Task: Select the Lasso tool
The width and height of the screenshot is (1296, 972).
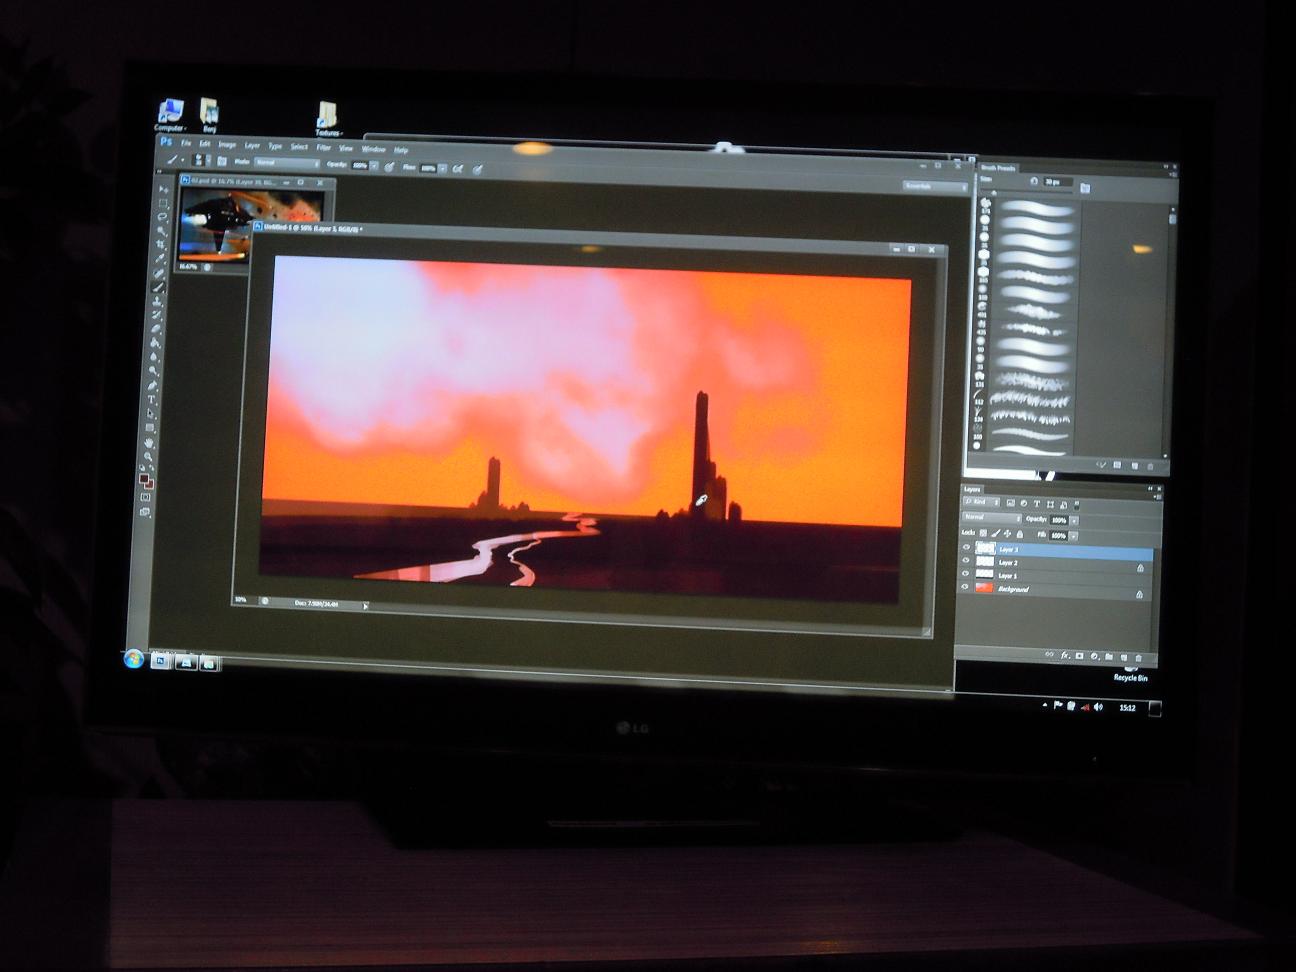Action: pos(162,217)
